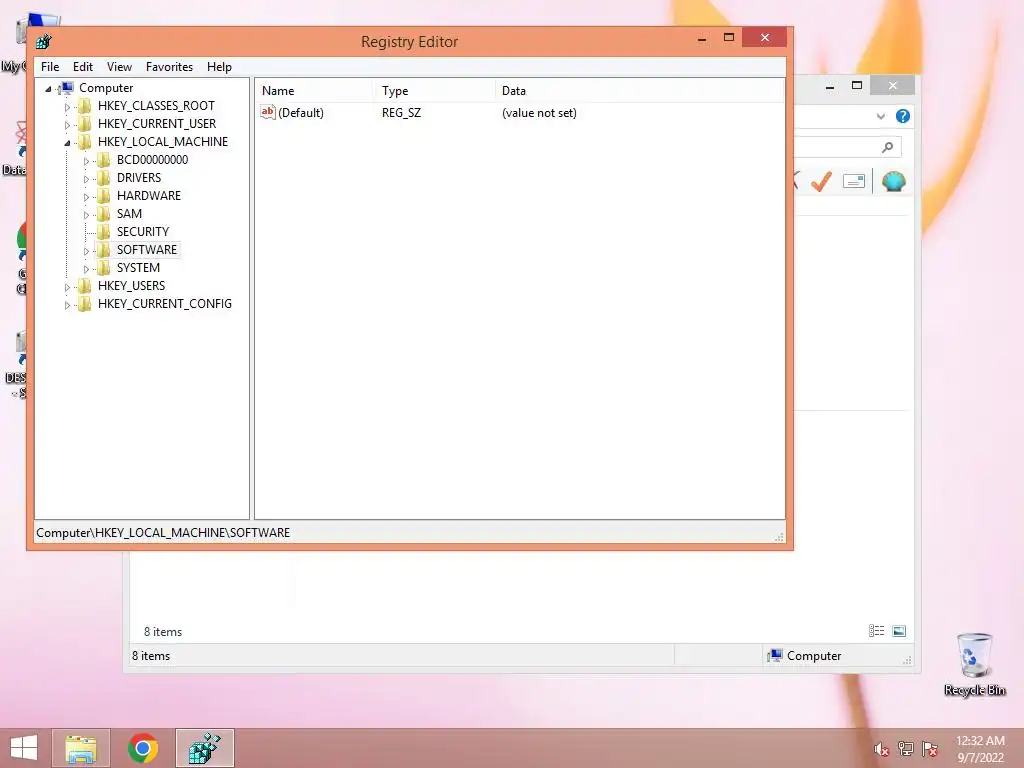Click the BCD00000000 folder icon
The width and height of the screenshot is (1024, 768).
[x=103, y=160]
